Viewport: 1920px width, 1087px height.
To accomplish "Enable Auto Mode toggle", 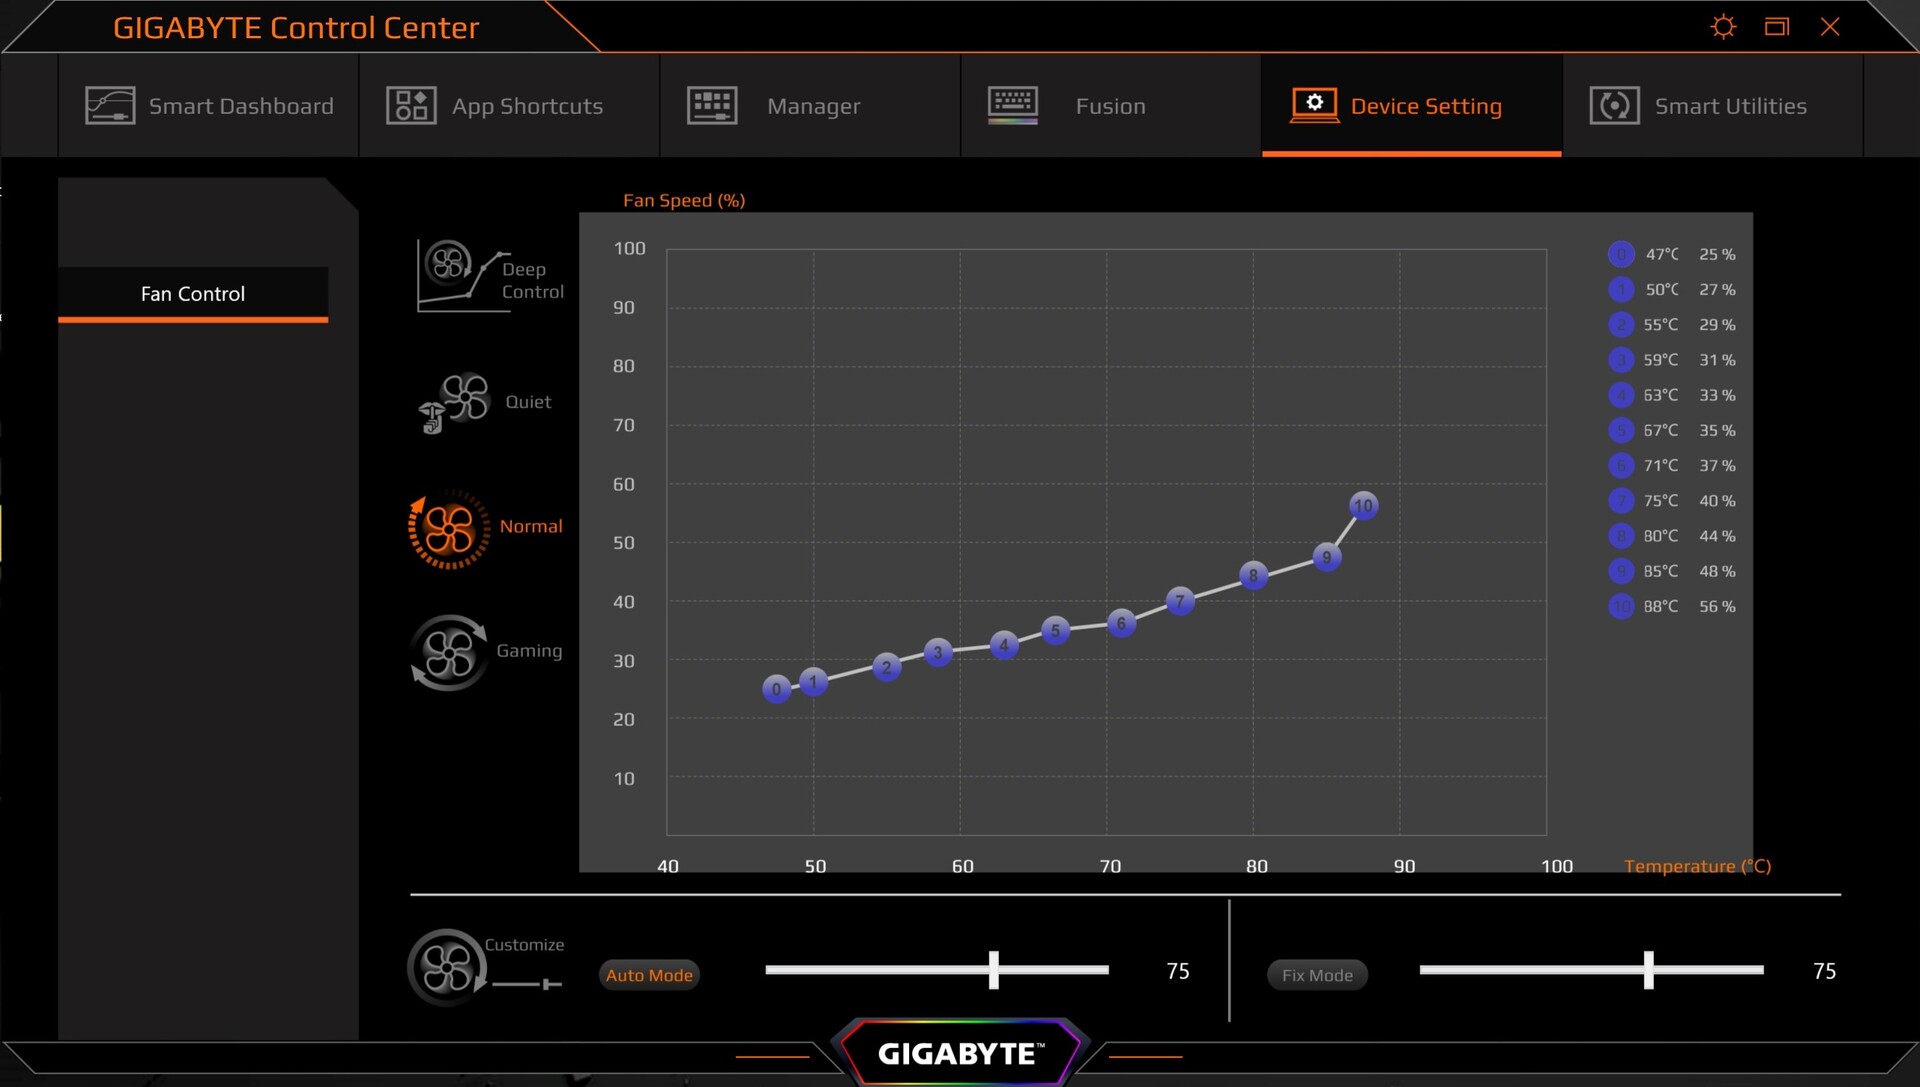I will coord(649,975).
